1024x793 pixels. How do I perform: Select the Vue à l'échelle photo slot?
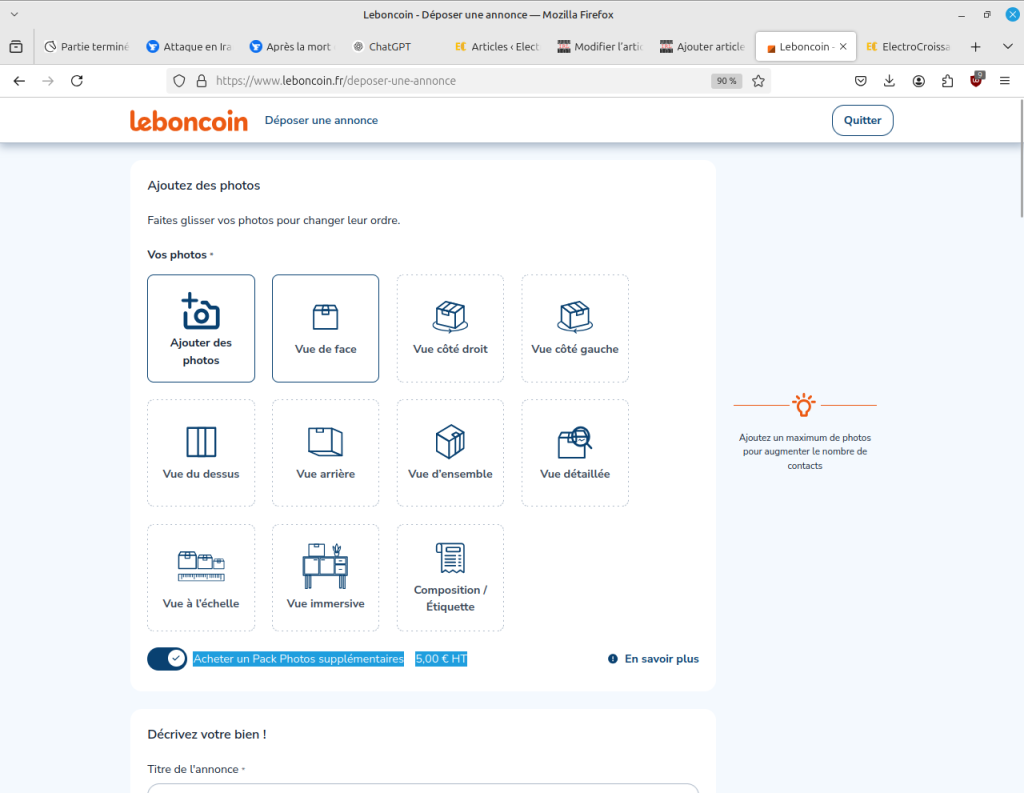click(x=201, y=577)
